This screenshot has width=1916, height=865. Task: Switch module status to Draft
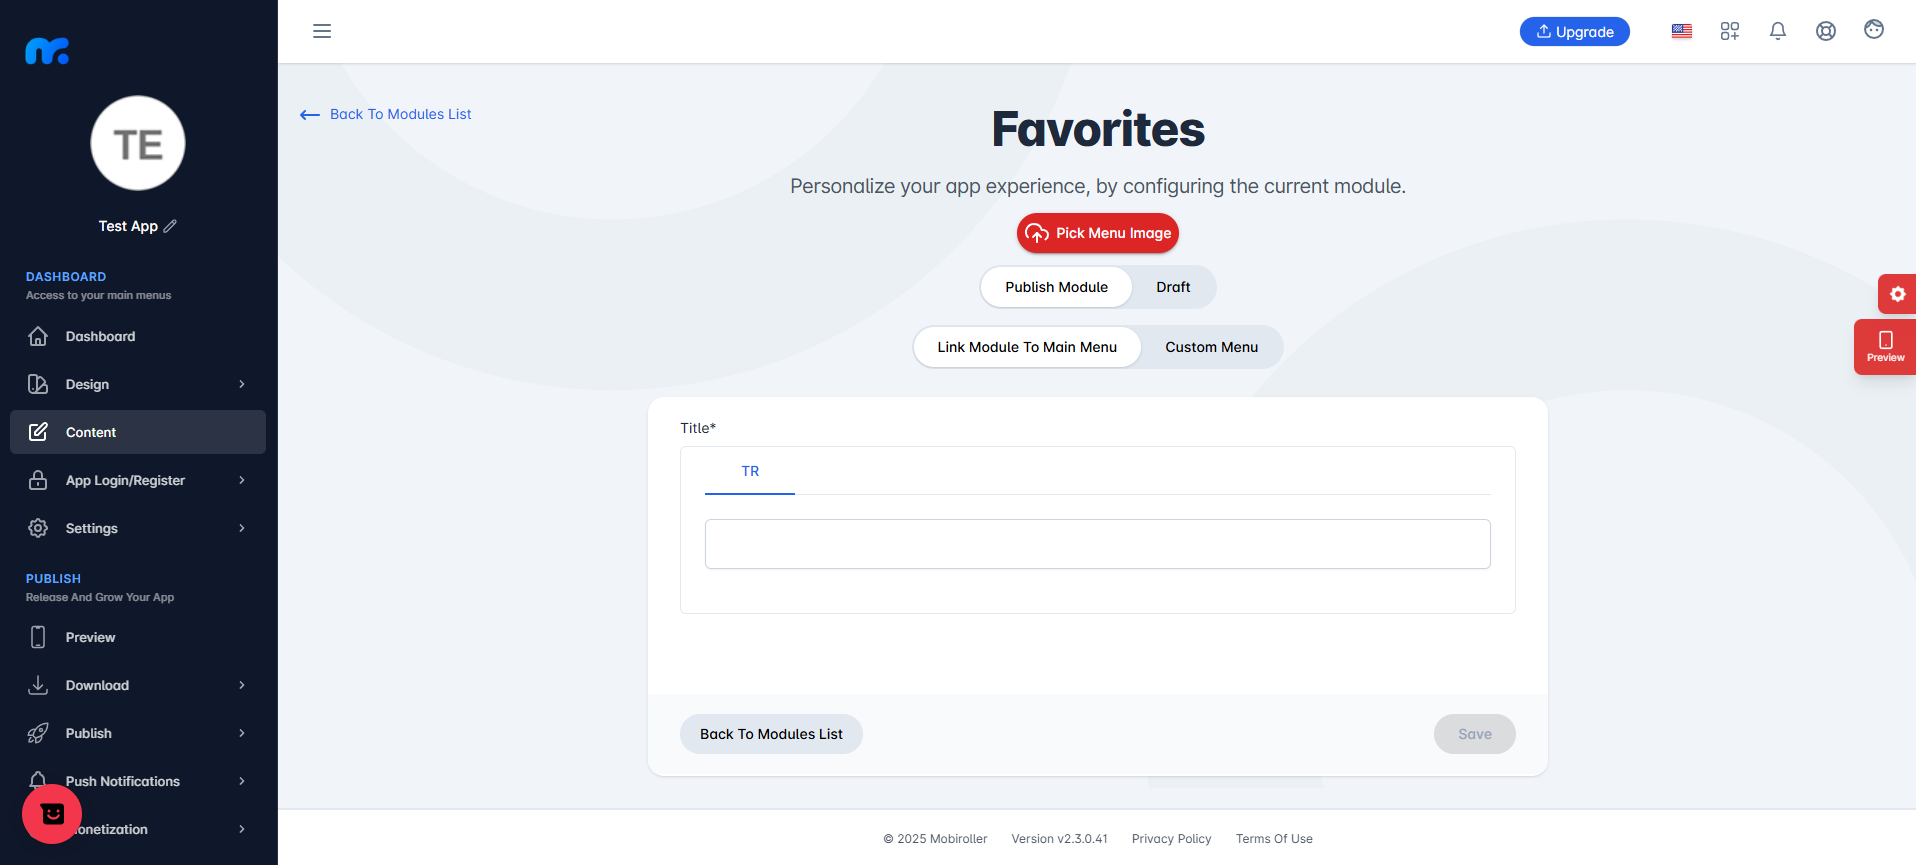(1173, 287)
